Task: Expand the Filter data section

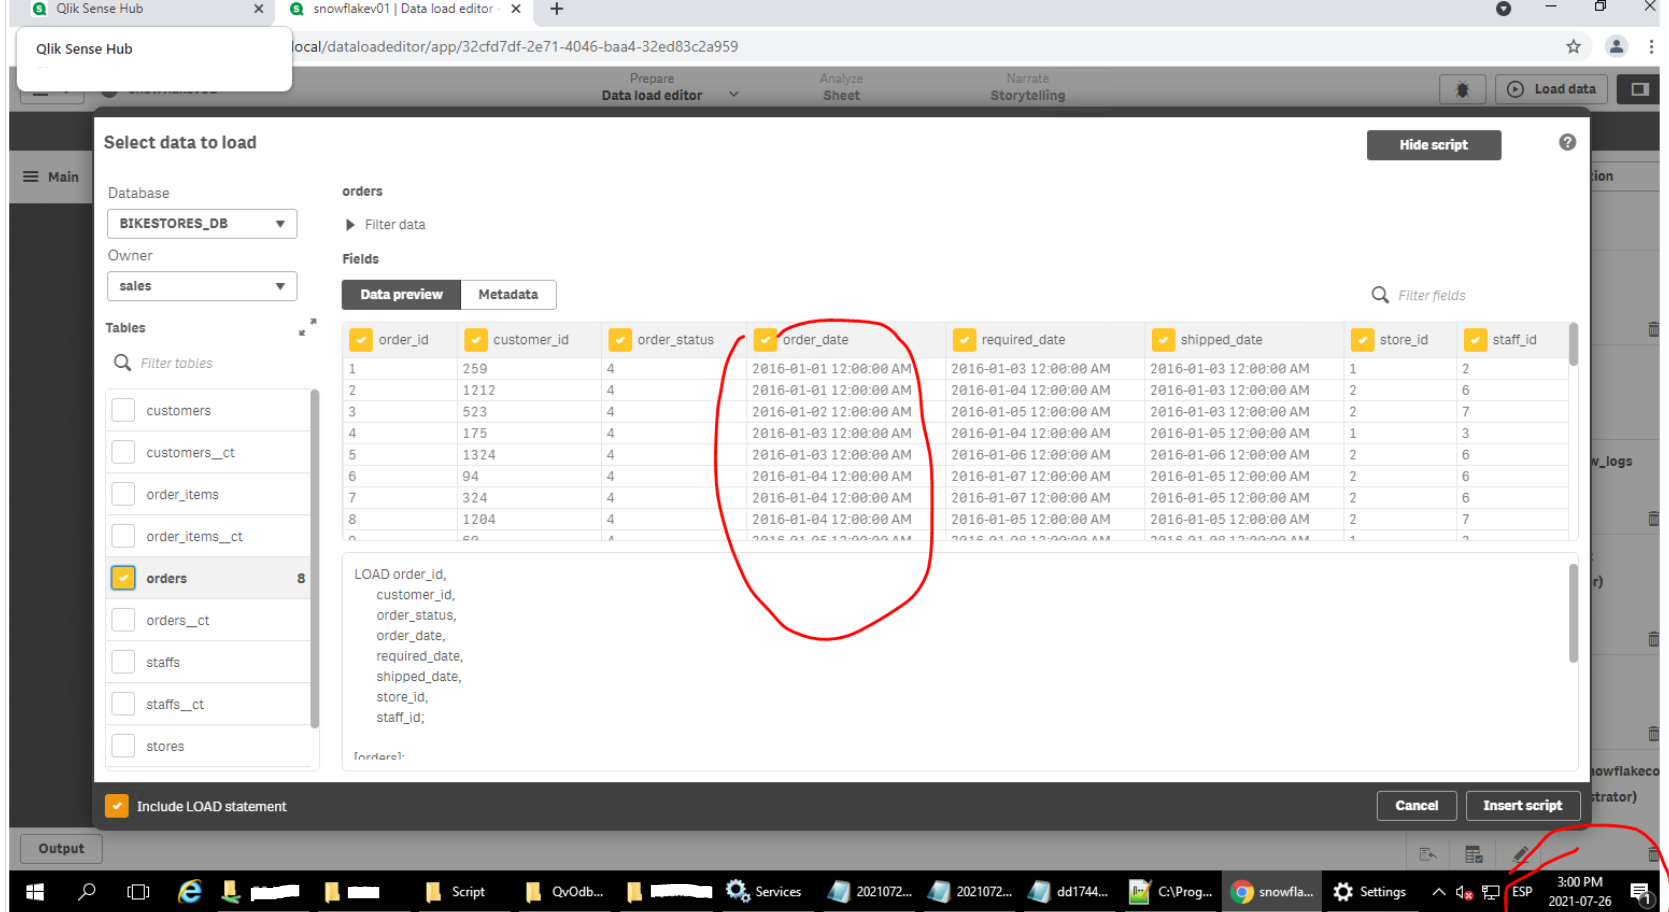Action: point(385,225)
